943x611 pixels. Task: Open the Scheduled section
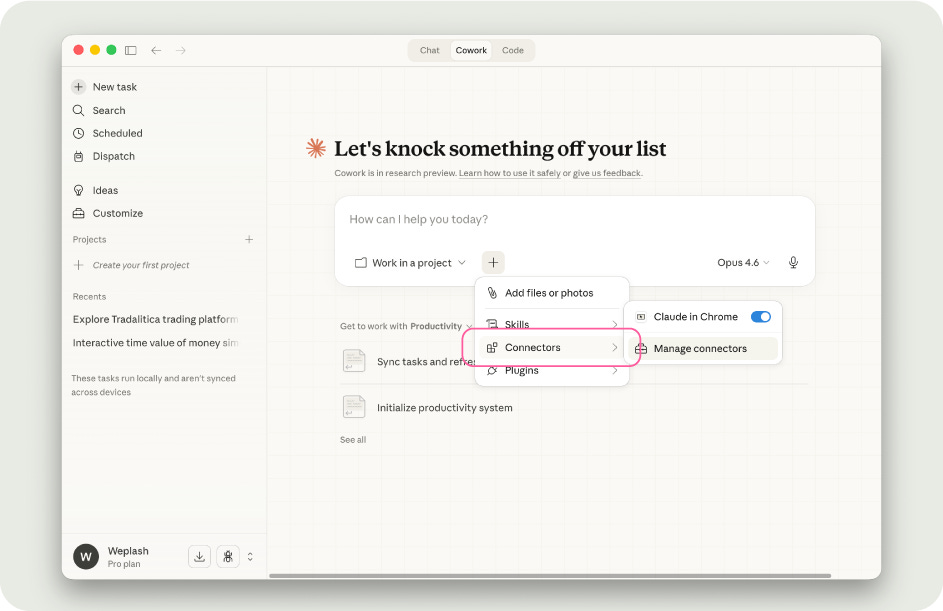tap(108, 134)
